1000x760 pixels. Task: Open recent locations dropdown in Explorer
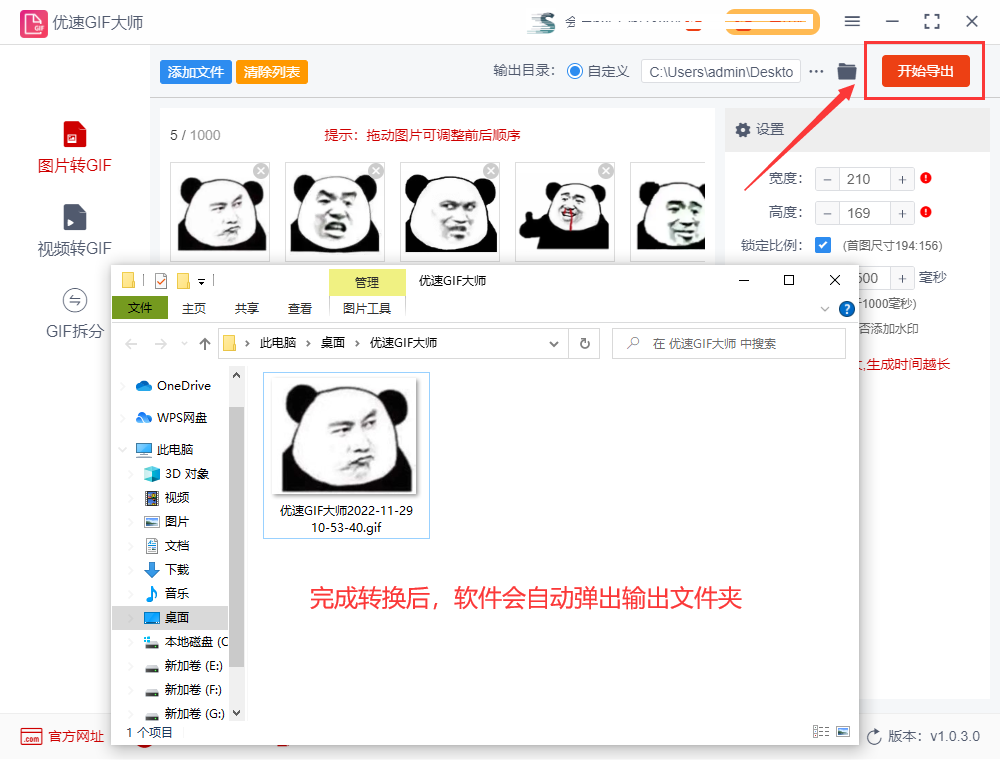pos(184,344)
